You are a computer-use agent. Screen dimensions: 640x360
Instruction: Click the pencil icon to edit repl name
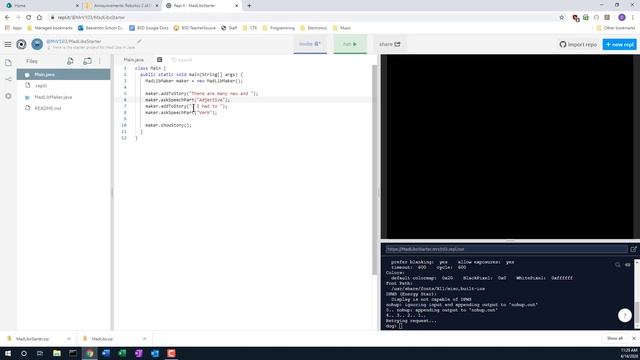pos(139,41)
